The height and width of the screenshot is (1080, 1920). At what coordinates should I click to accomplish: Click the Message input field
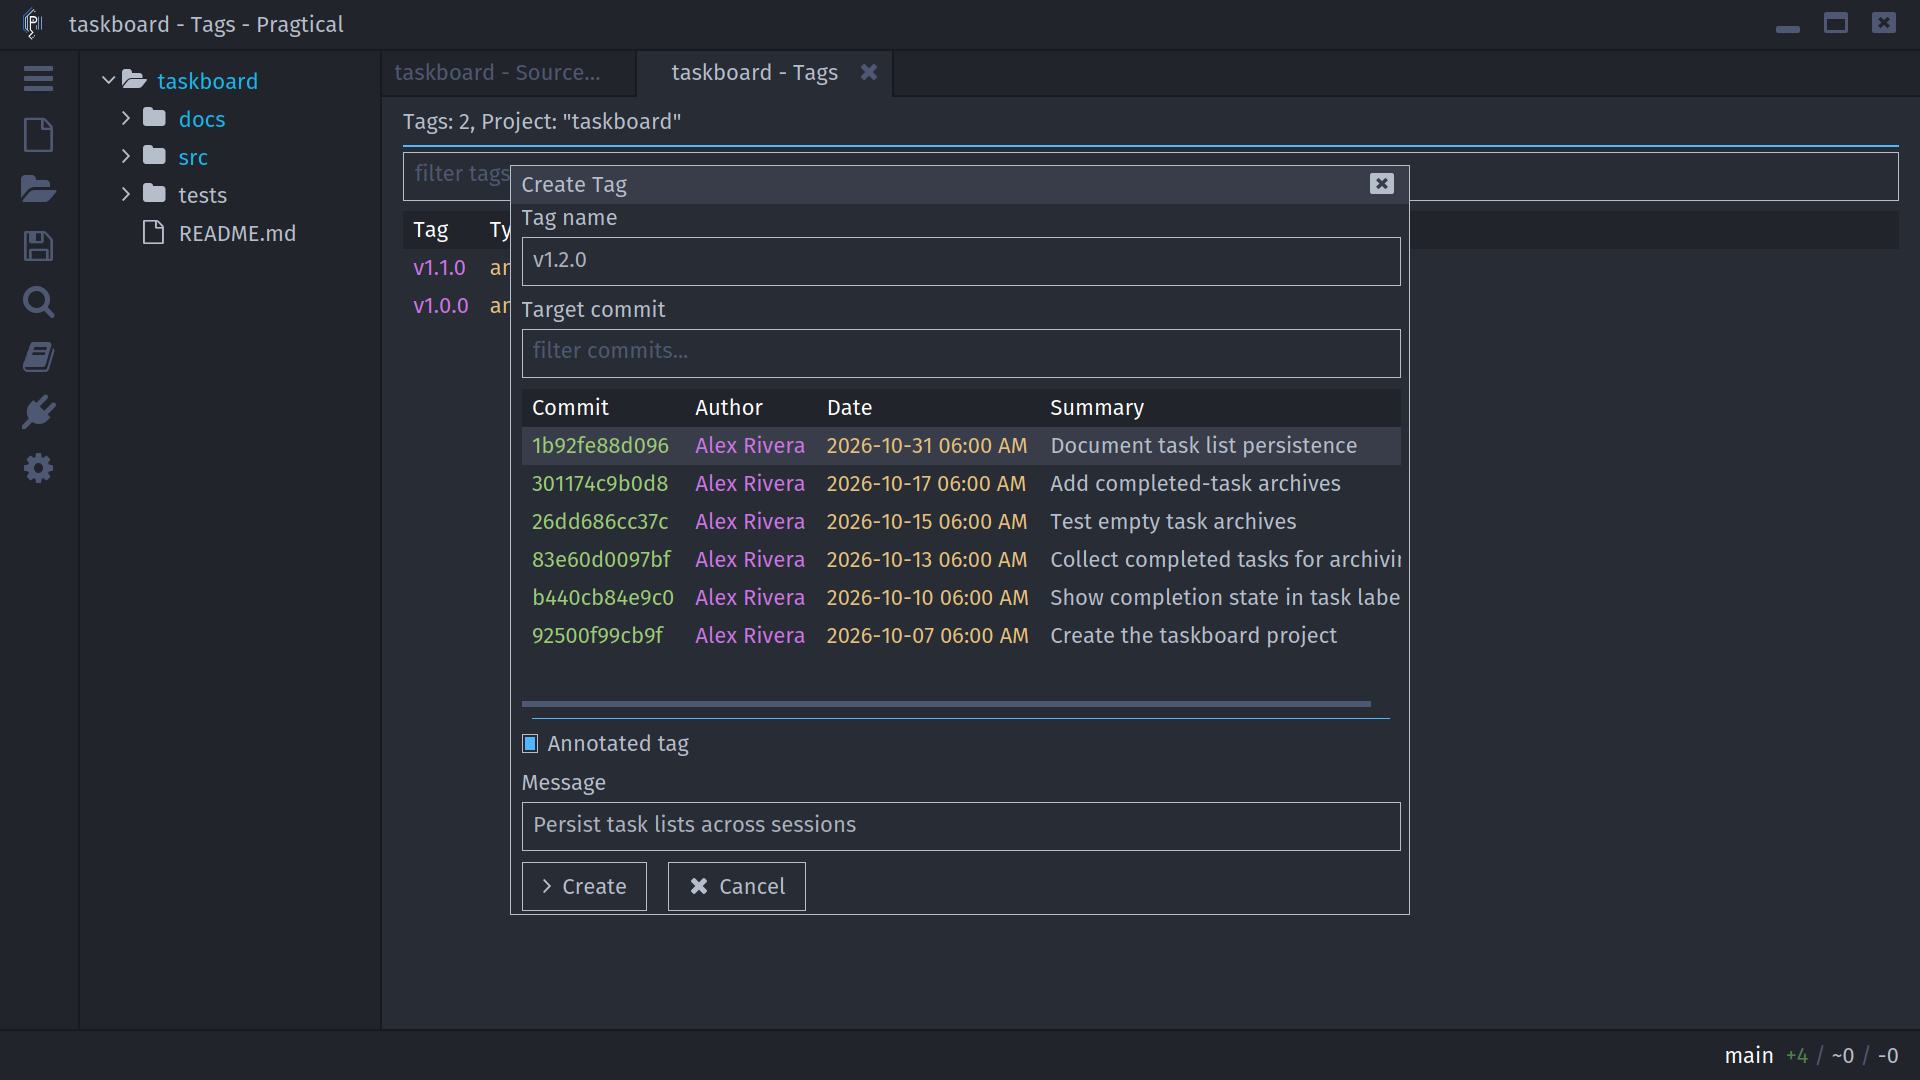(x=961, y=826)
